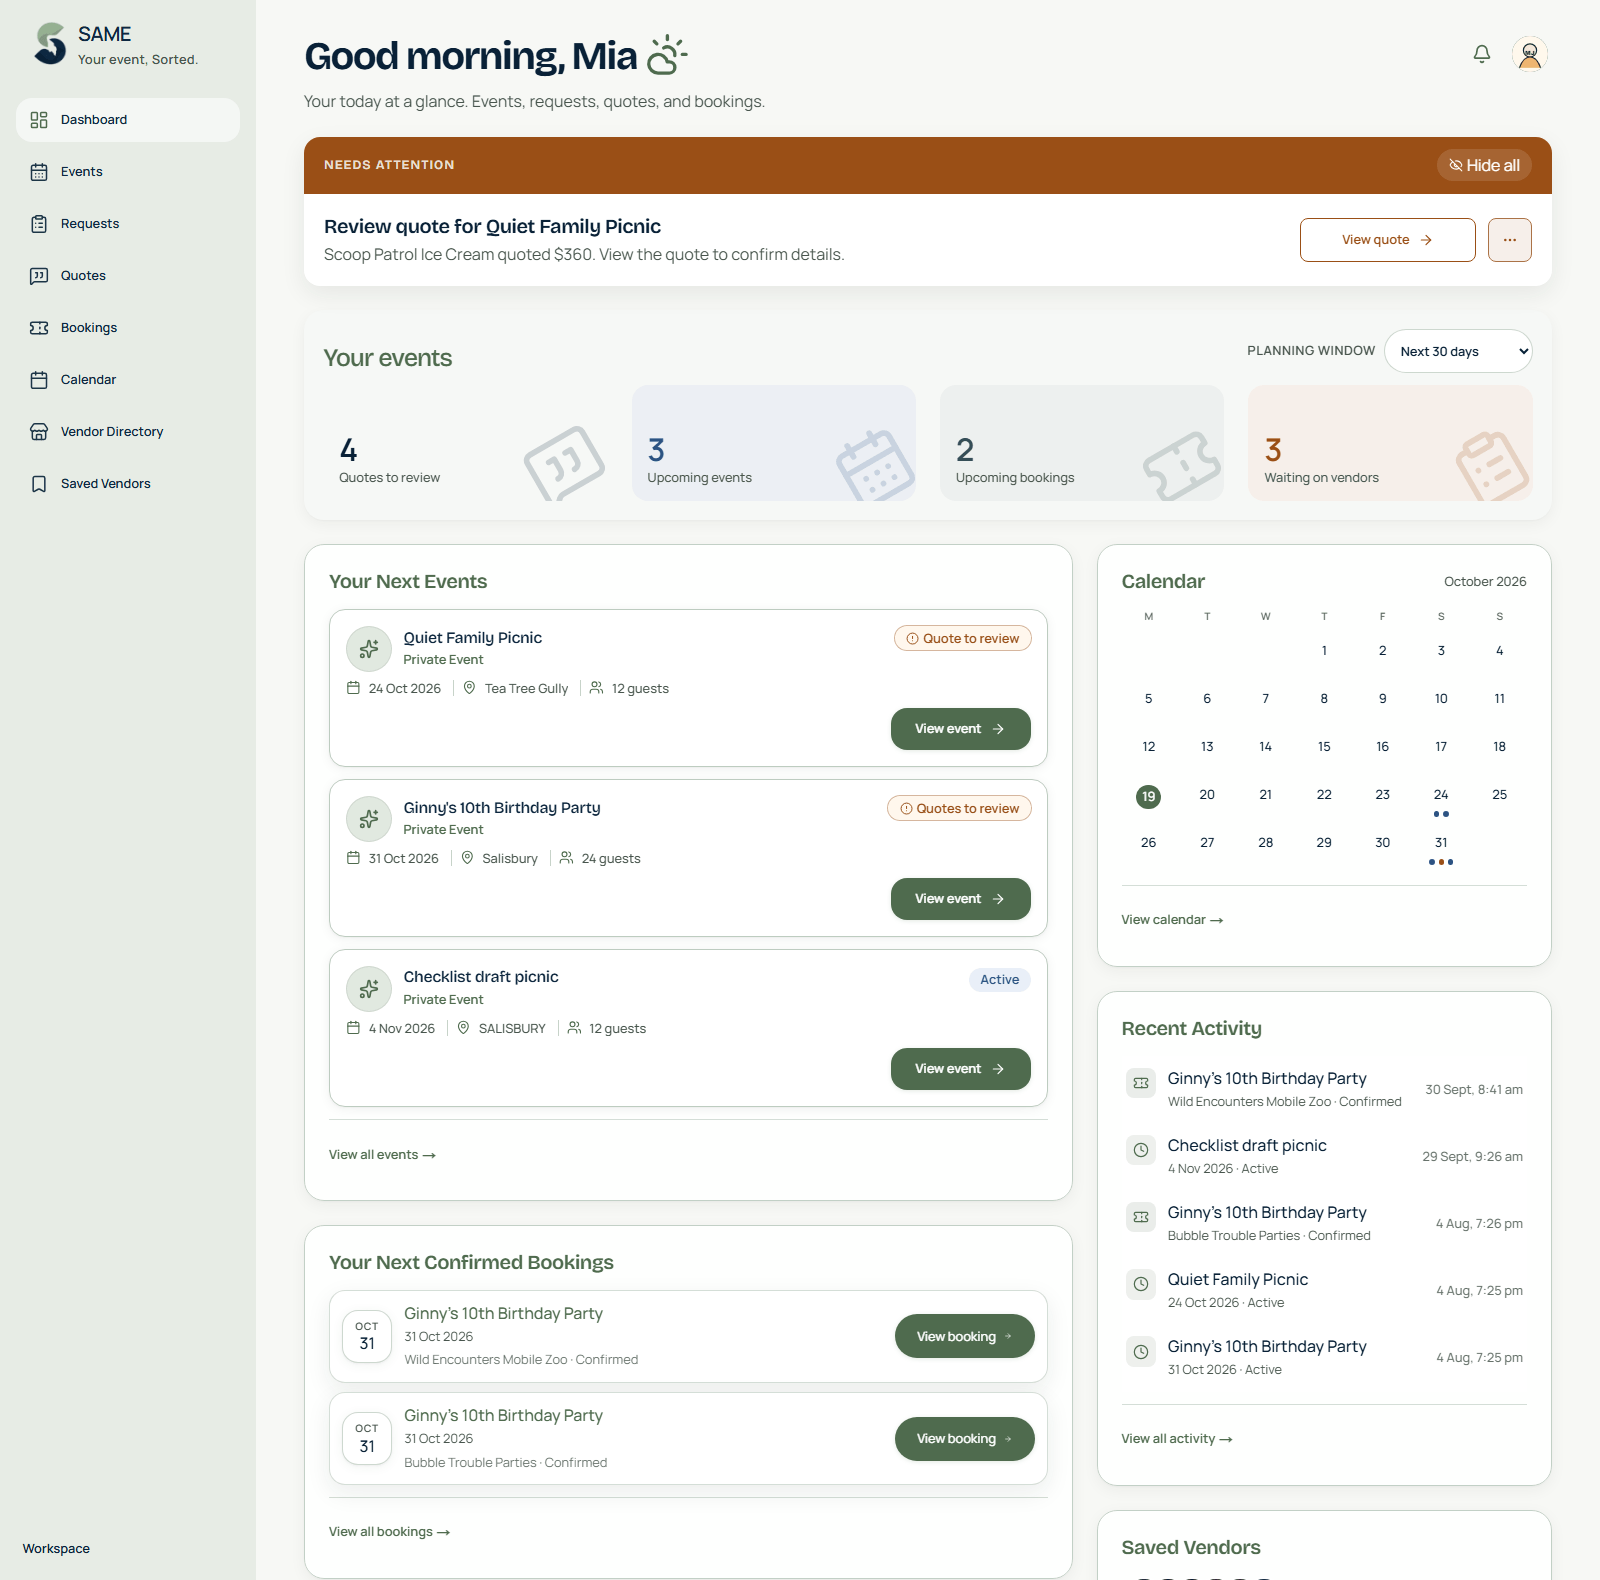1600x1580 pixels.
Task: Click the Active badge on Checklist draft picnic
Action: point(1000,980)
